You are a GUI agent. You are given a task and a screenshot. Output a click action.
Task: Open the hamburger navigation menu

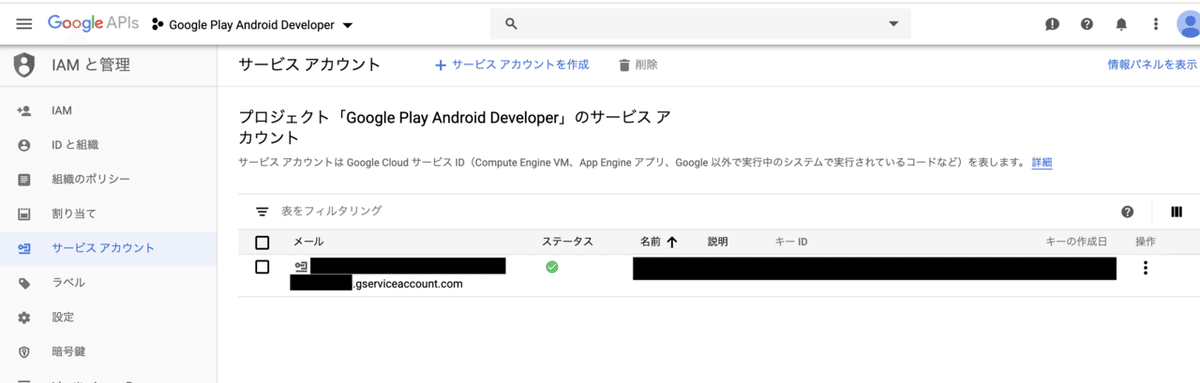tap(24, 23)
